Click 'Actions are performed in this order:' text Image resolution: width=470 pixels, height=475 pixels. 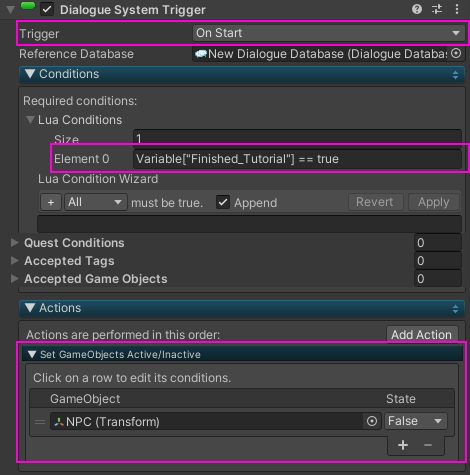(x=123, y=335)
